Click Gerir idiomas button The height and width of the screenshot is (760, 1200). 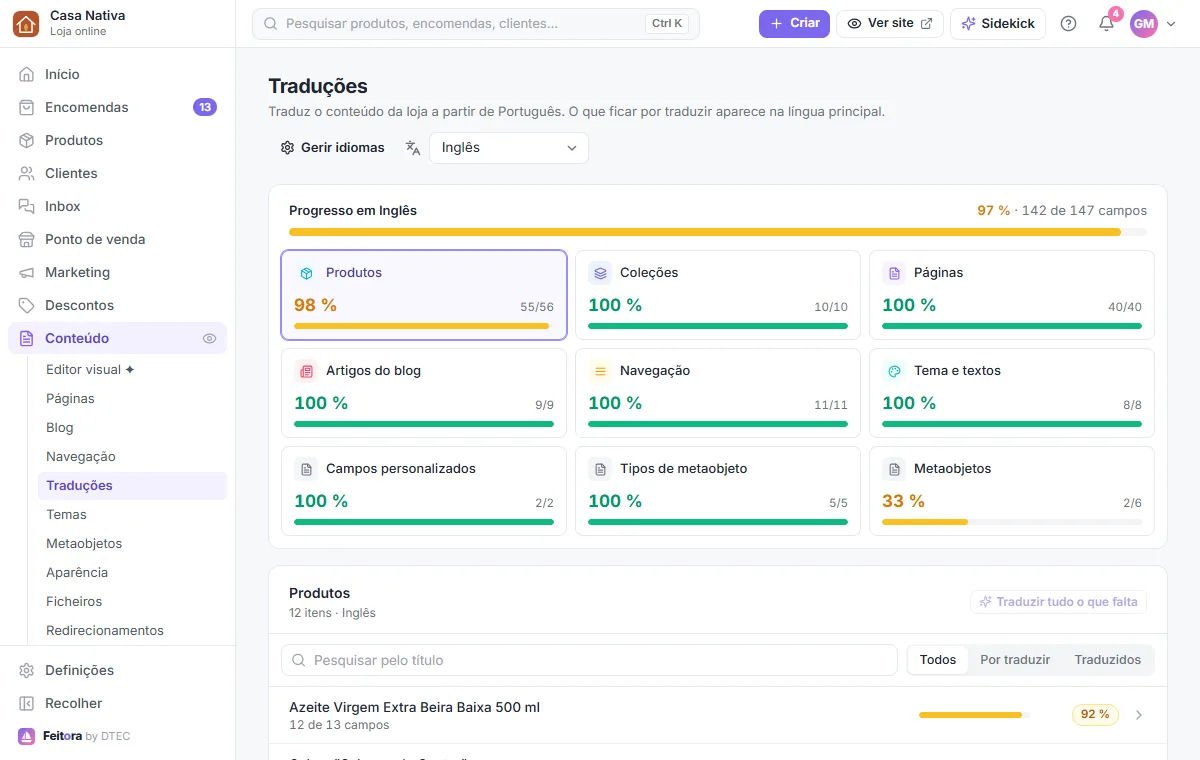332,148
